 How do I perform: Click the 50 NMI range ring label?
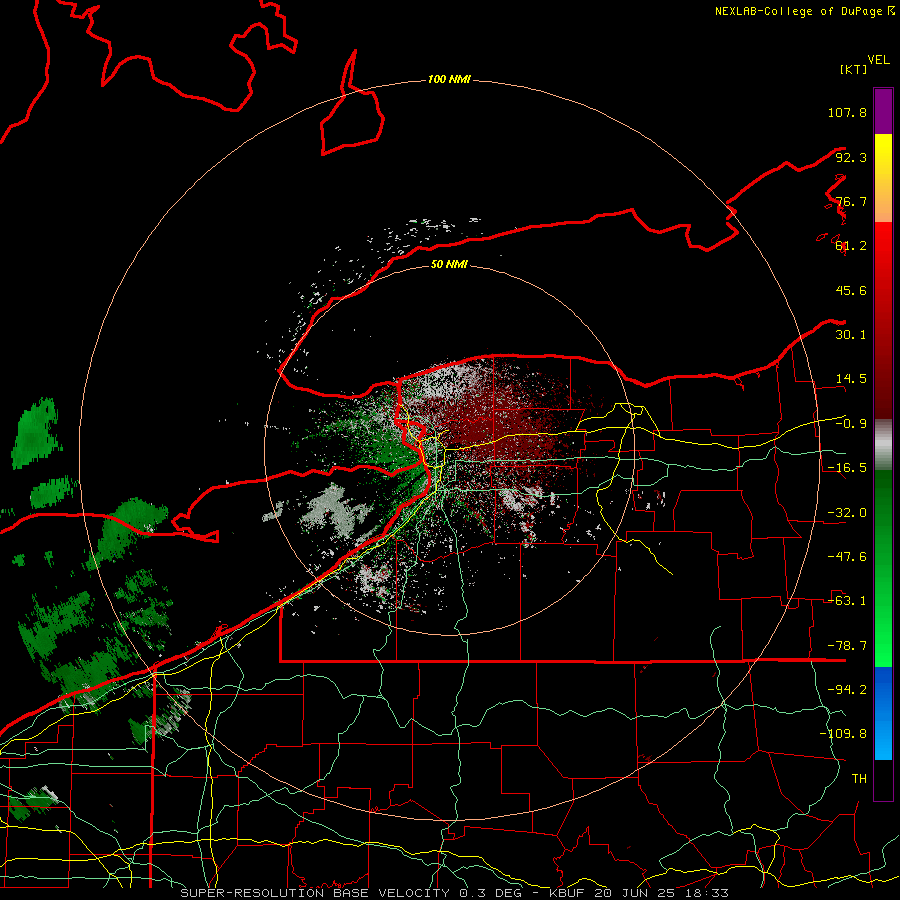tap(449, 265)
